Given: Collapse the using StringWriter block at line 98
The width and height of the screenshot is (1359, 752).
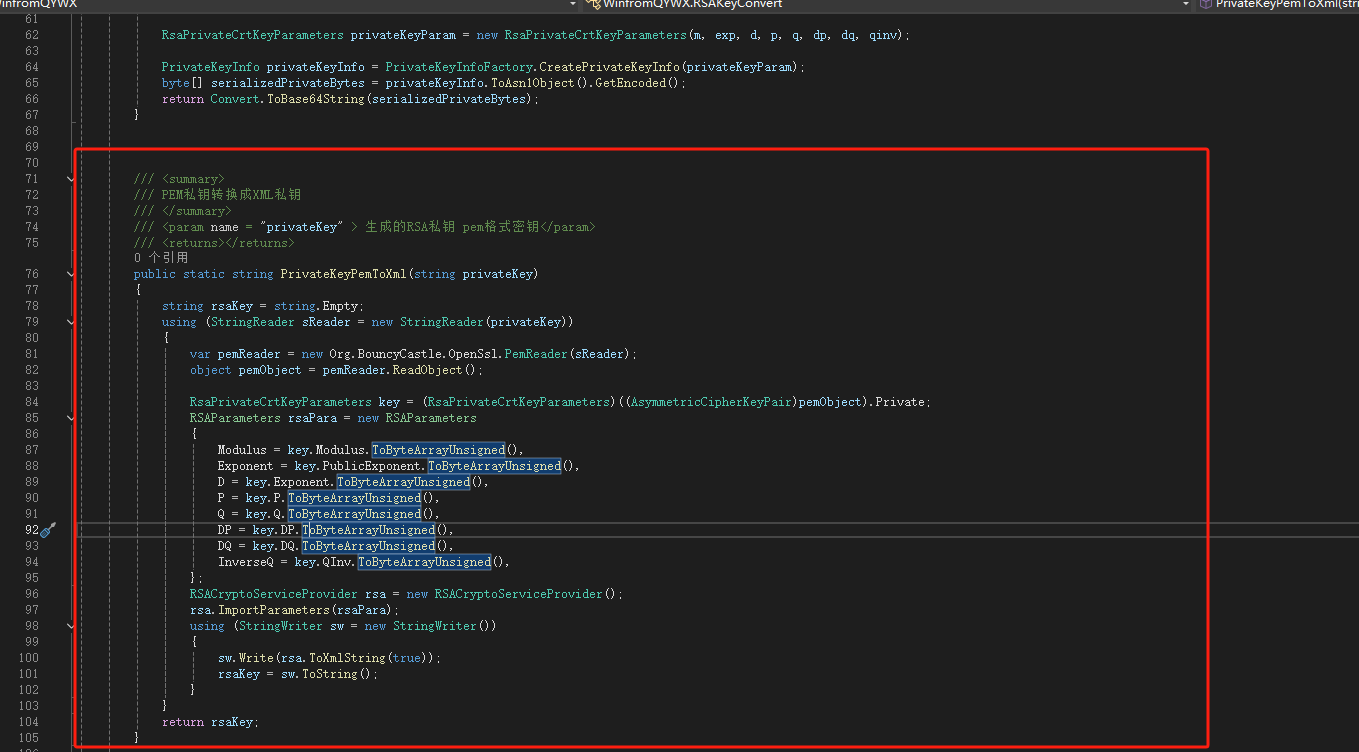Looking at the screenshot, I should point(70,626).
